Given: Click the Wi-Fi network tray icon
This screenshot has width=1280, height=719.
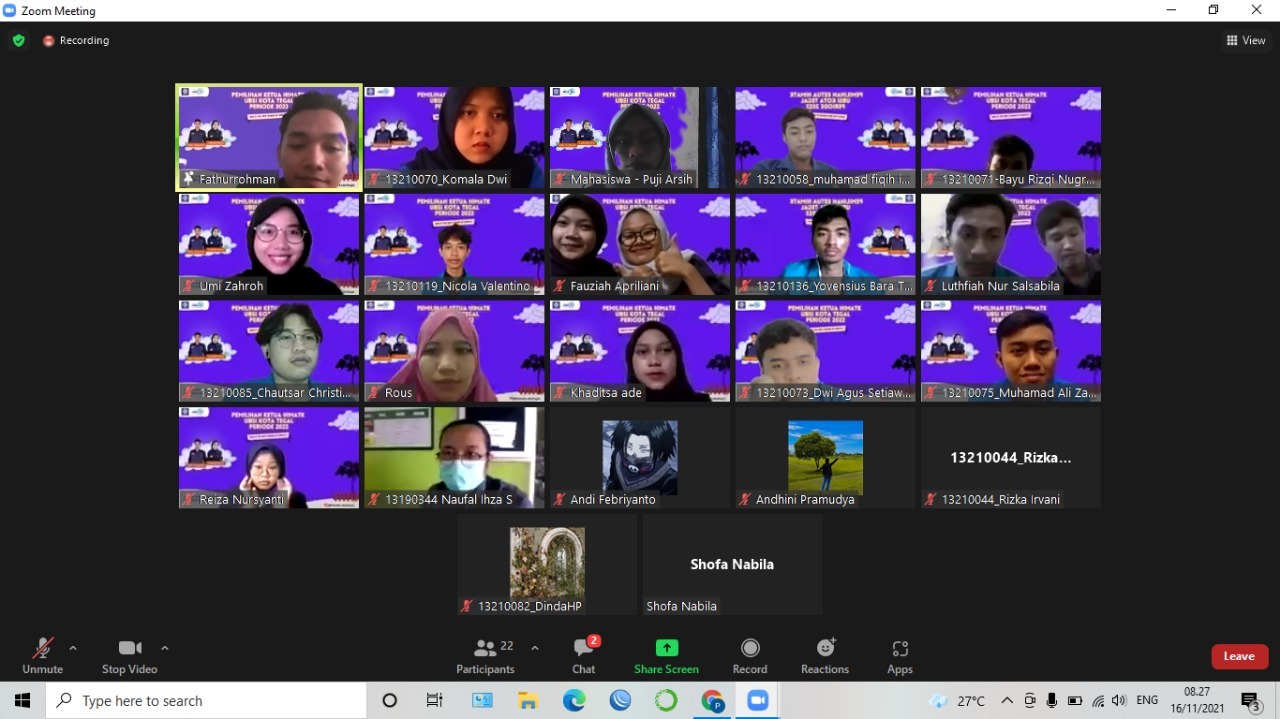Looking at the screenshot, I should click(1098, 701).
